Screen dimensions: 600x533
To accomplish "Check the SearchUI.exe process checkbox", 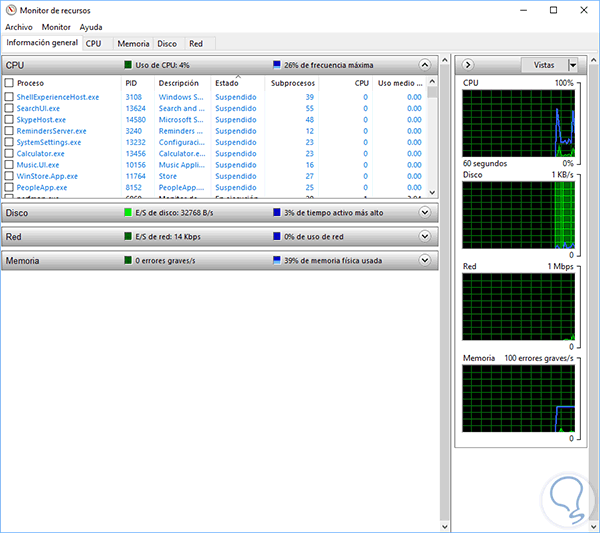I will click(x=9, y=108).
